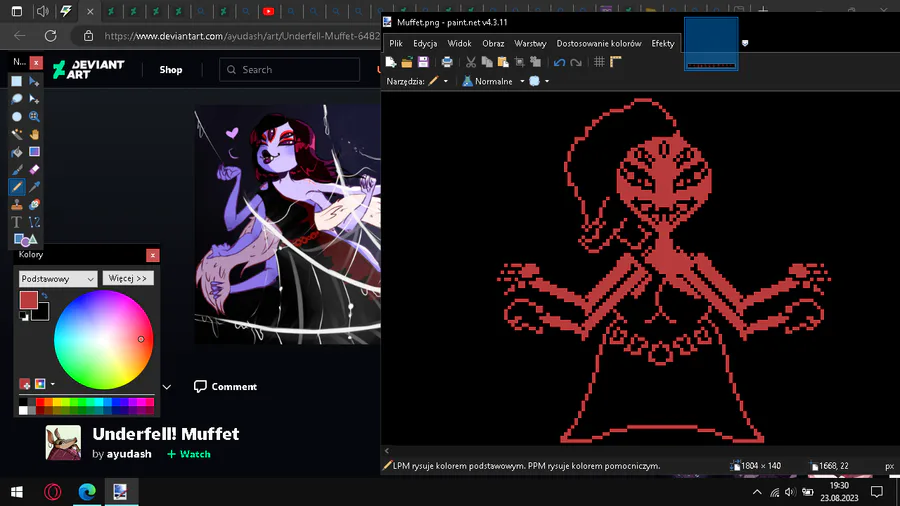Viewport: 900px width, 506px height.
Task: Select the Text tool
Action: coord(17,222)
